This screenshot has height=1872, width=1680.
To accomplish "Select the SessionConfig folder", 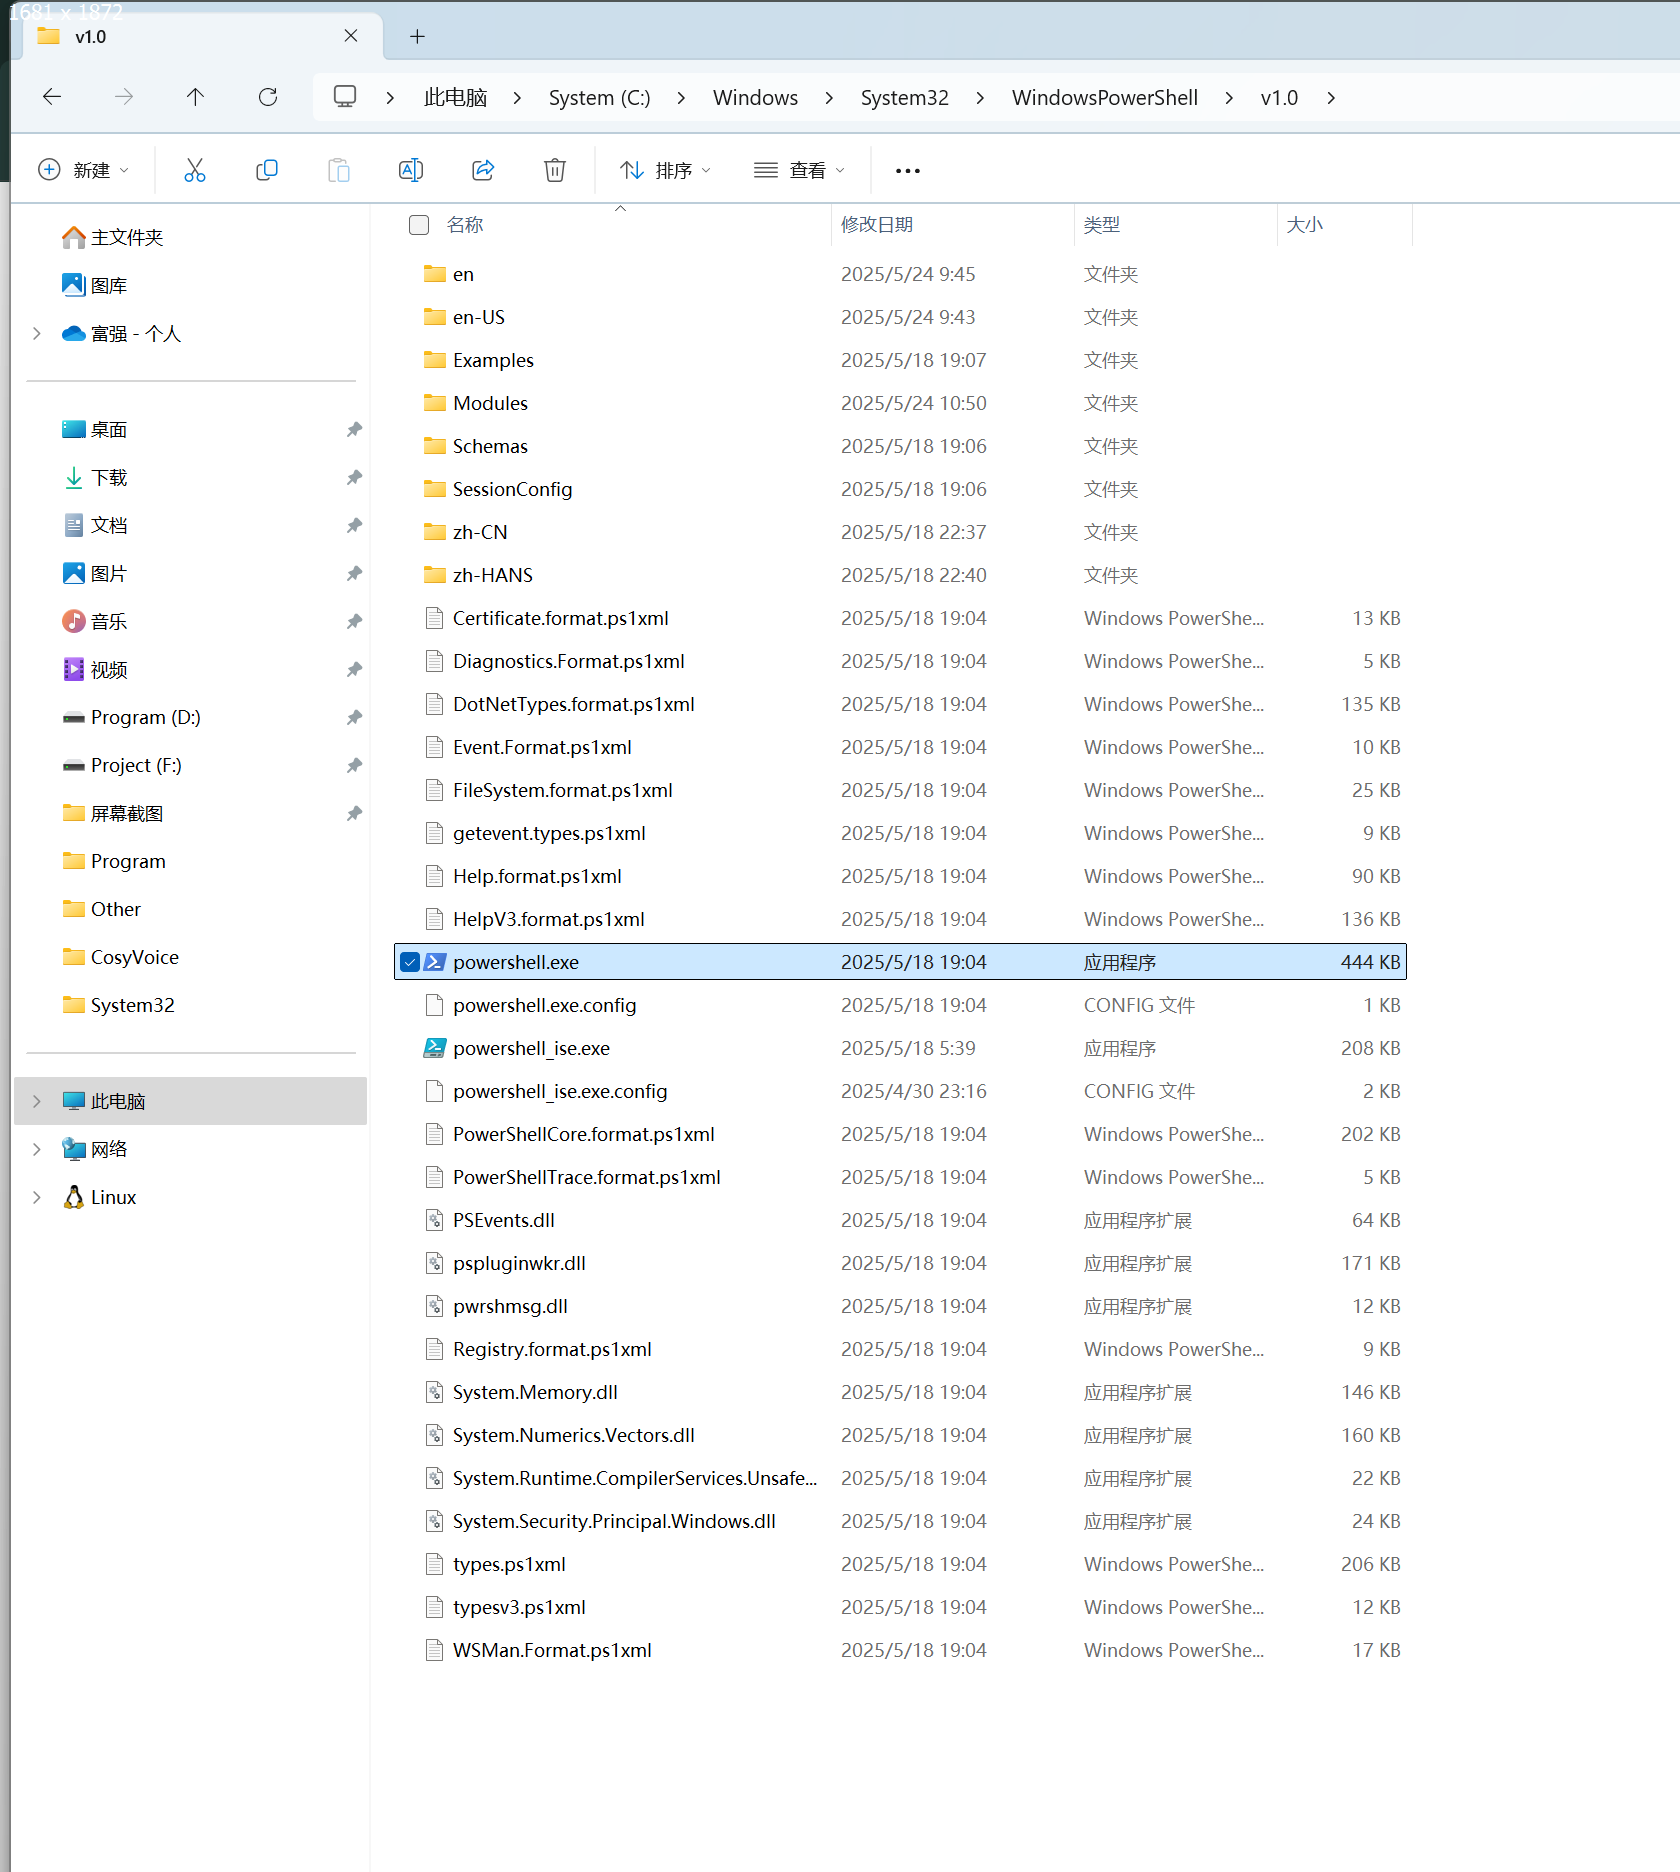I will coord(900,489).
